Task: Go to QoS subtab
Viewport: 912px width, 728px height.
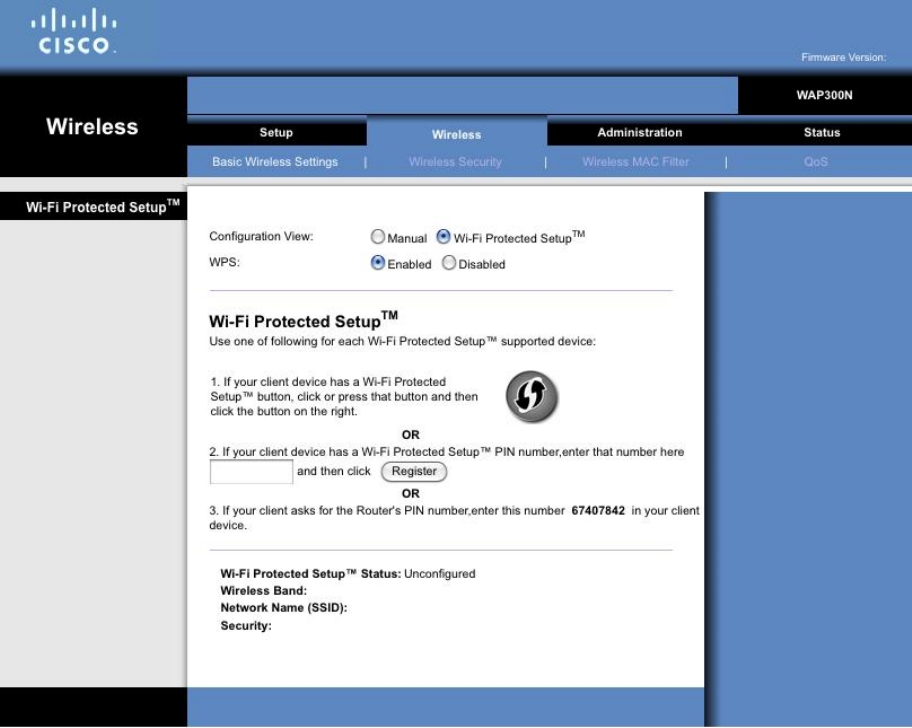Action: [816, 162]
